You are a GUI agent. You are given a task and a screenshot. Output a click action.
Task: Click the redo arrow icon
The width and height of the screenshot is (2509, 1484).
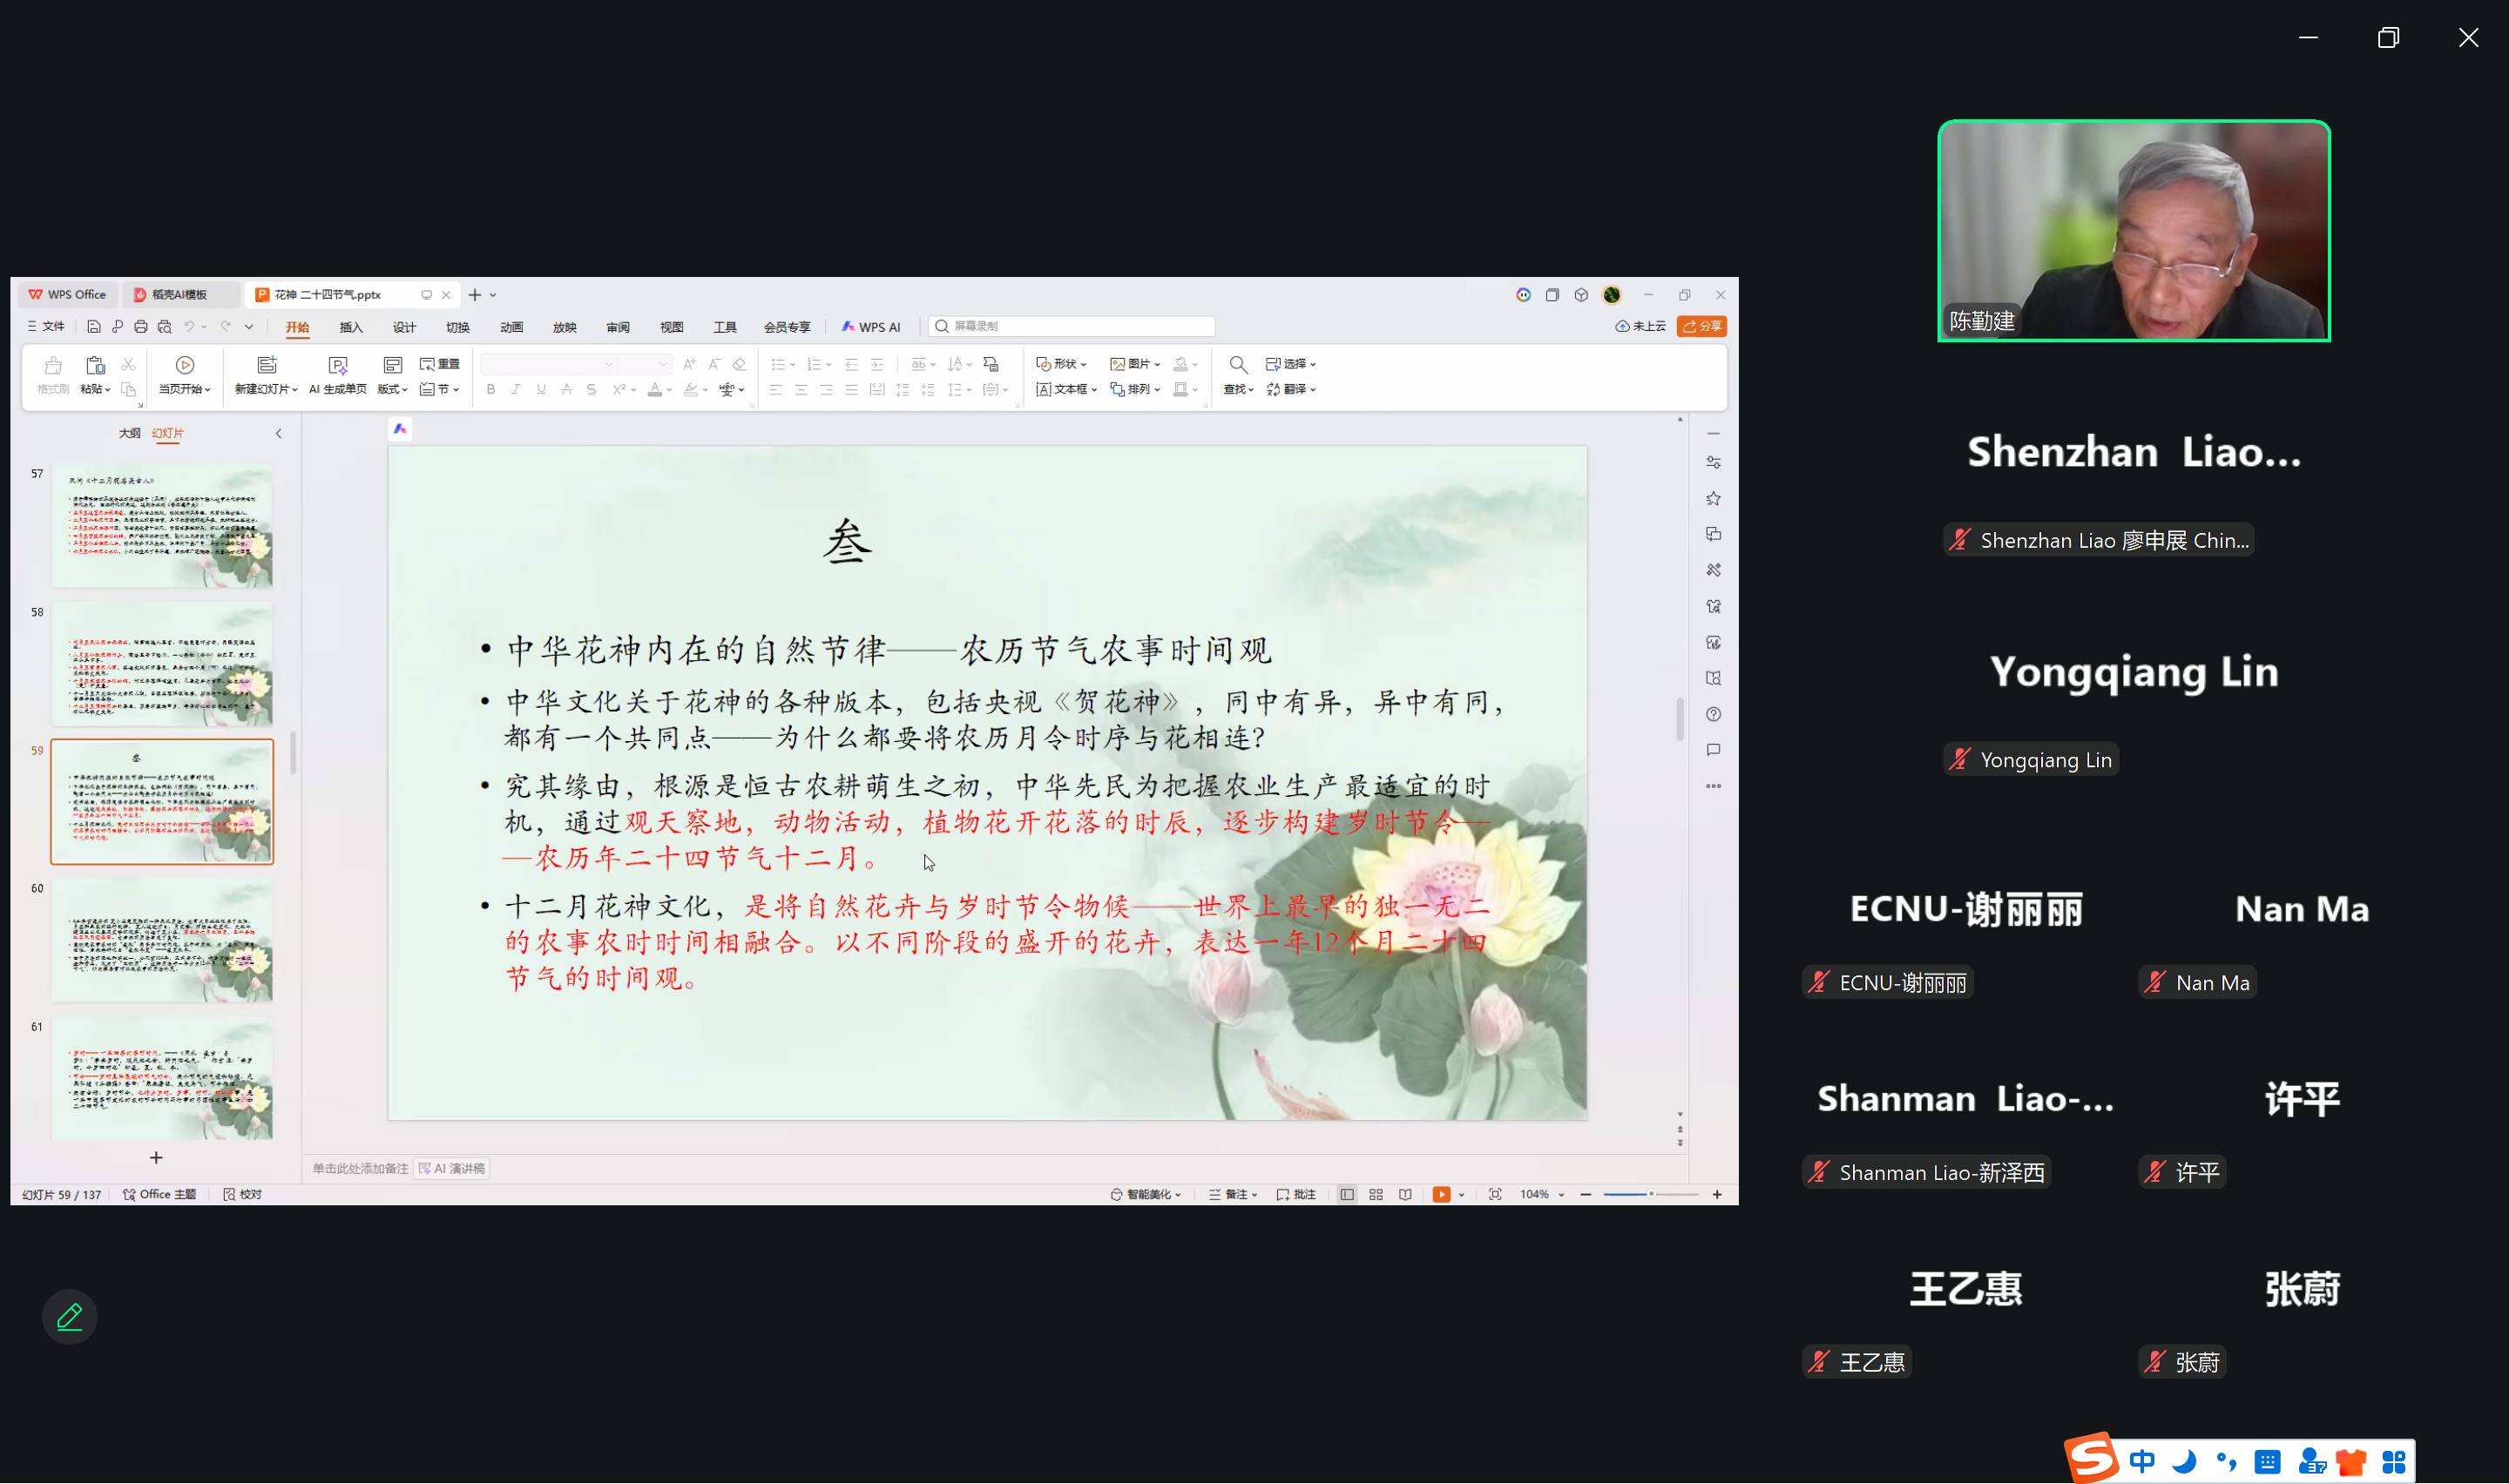pyautogui.click(x=225, y=326)
